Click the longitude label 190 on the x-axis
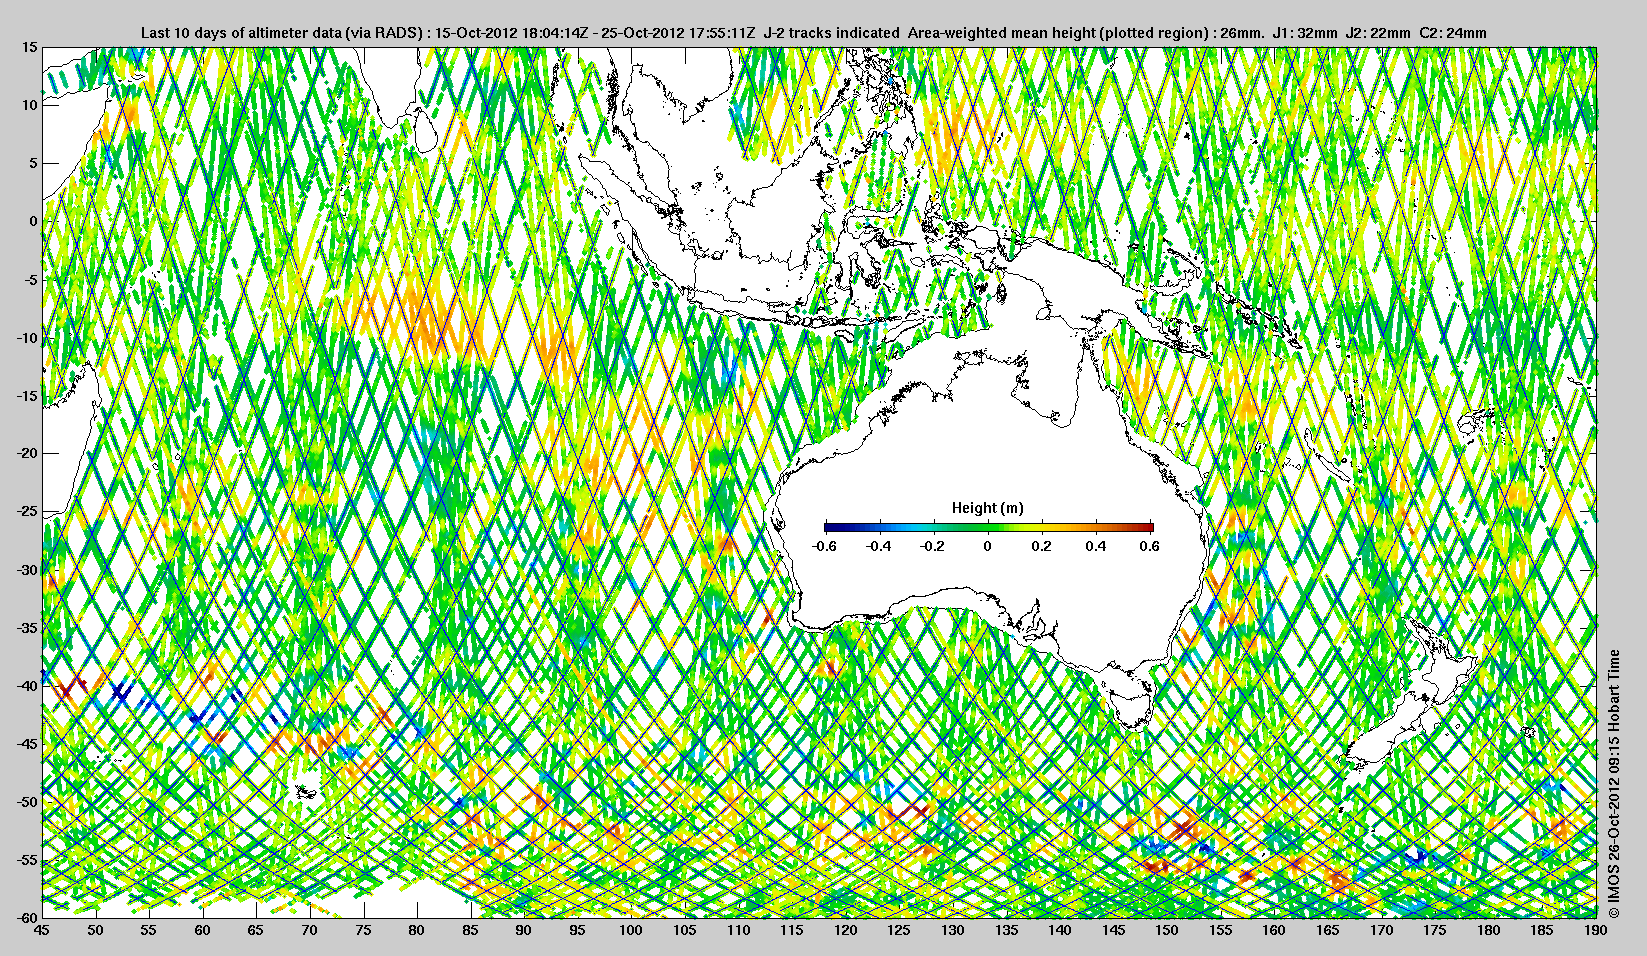The height and width of the screenshot is (956, 1647). (x=1595, y=930)
